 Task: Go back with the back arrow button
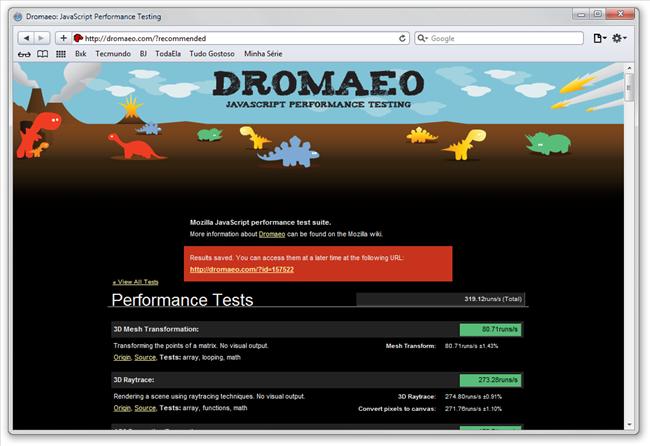tap(26, 38)
